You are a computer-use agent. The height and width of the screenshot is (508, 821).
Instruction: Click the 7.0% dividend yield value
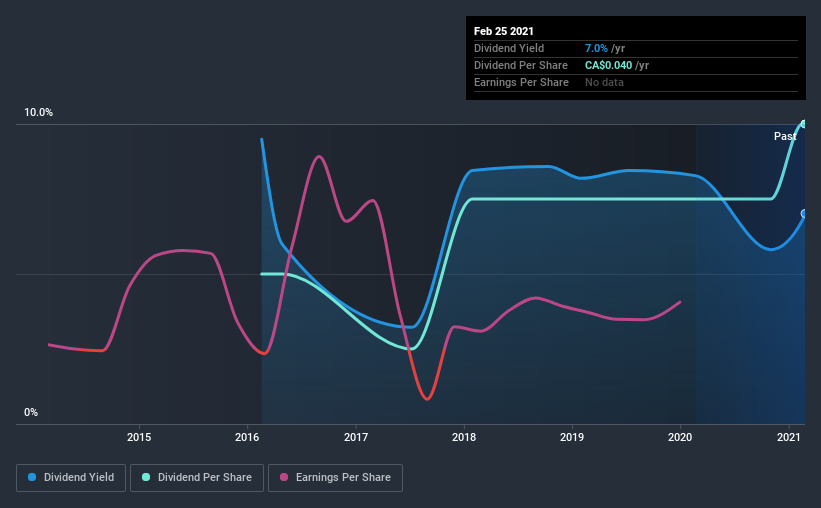[596, 48]
